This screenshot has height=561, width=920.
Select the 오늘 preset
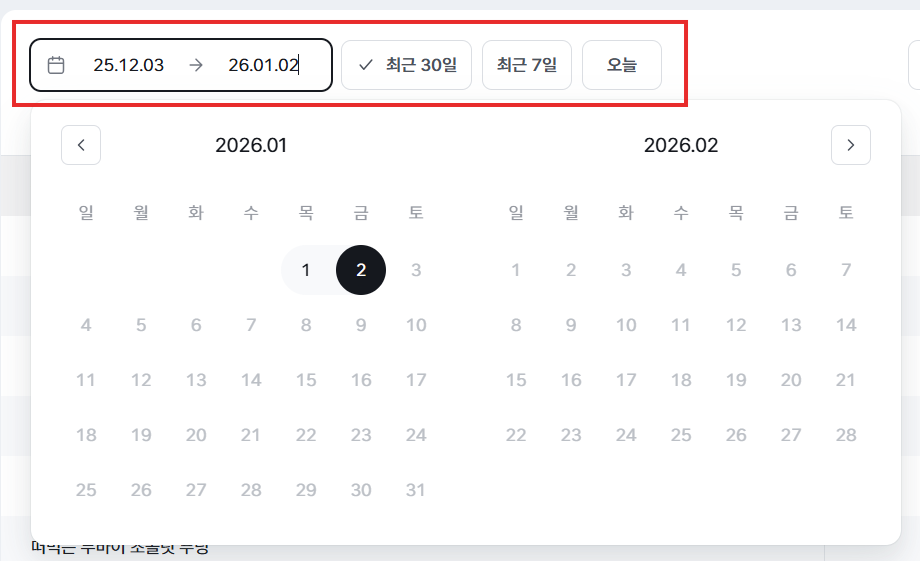point(622,65)
